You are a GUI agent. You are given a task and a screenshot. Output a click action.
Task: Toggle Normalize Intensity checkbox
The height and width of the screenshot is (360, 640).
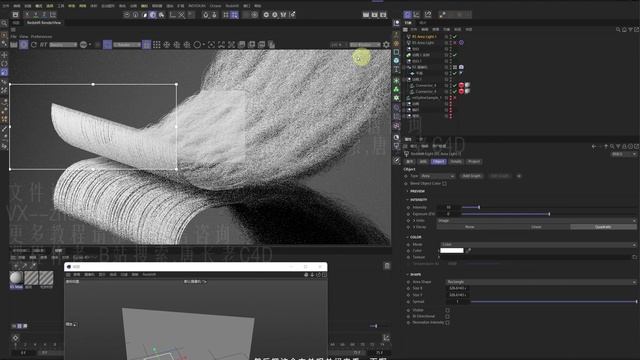click(x=447, y=322)
